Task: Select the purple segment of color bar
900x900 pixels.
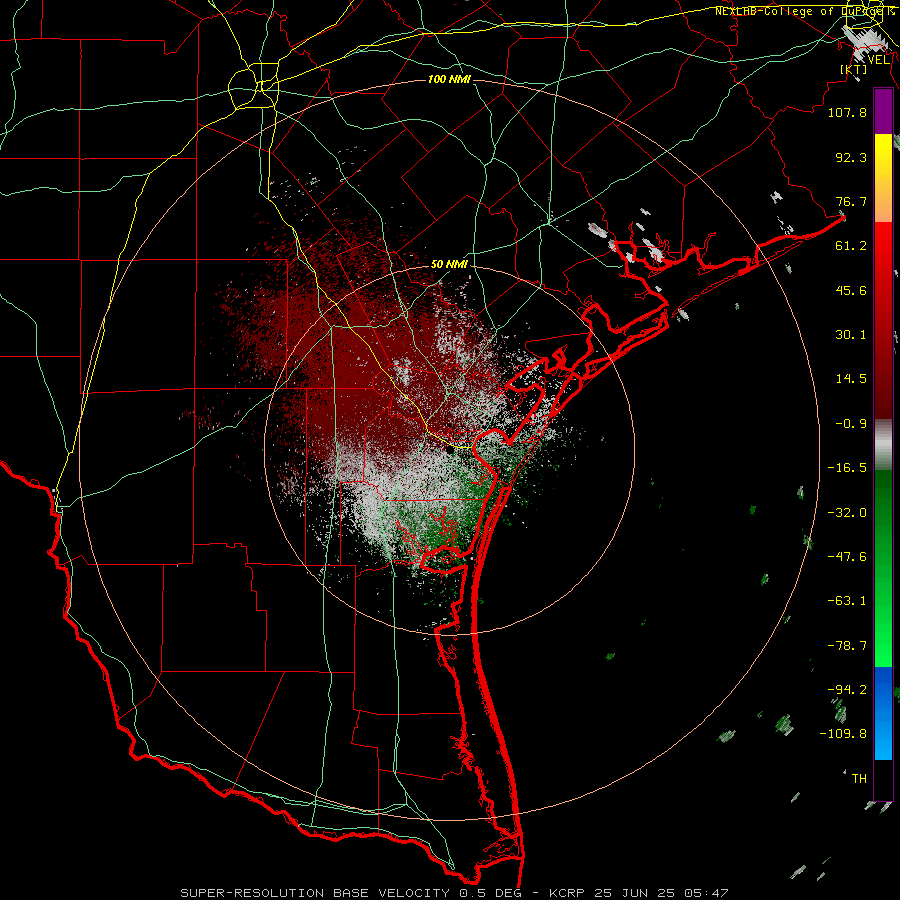Action: (x=883, y=112)
